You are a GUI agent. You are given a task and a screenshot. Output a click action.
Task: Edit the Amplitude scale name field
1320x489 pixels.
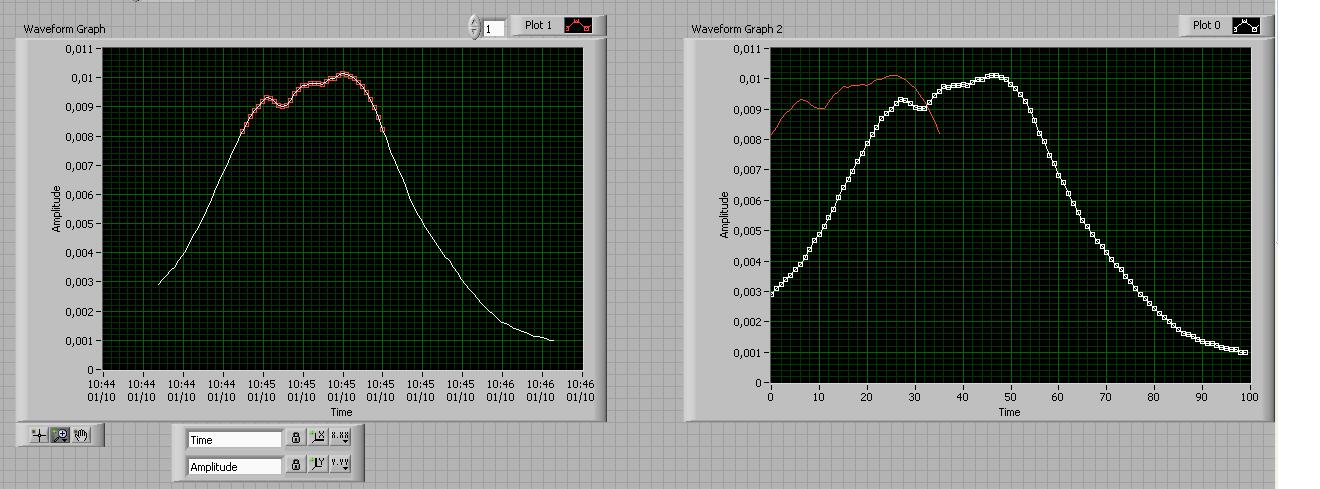click(x=235, y=466)
